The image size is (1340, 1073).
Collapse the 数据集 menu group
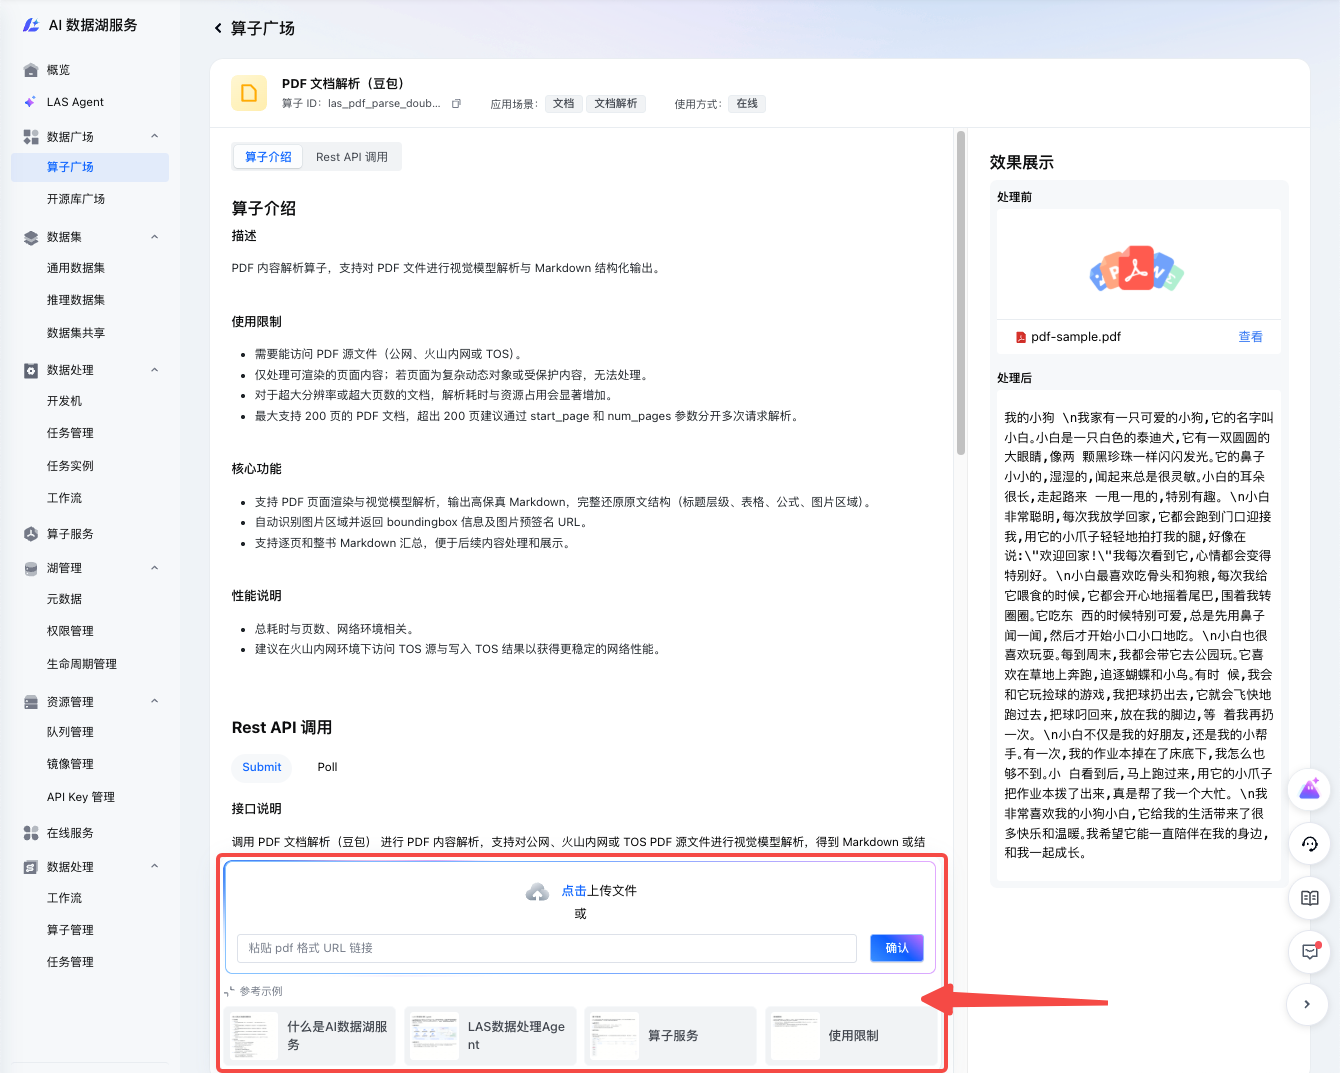pyautogui.click(x=155, y=237)
